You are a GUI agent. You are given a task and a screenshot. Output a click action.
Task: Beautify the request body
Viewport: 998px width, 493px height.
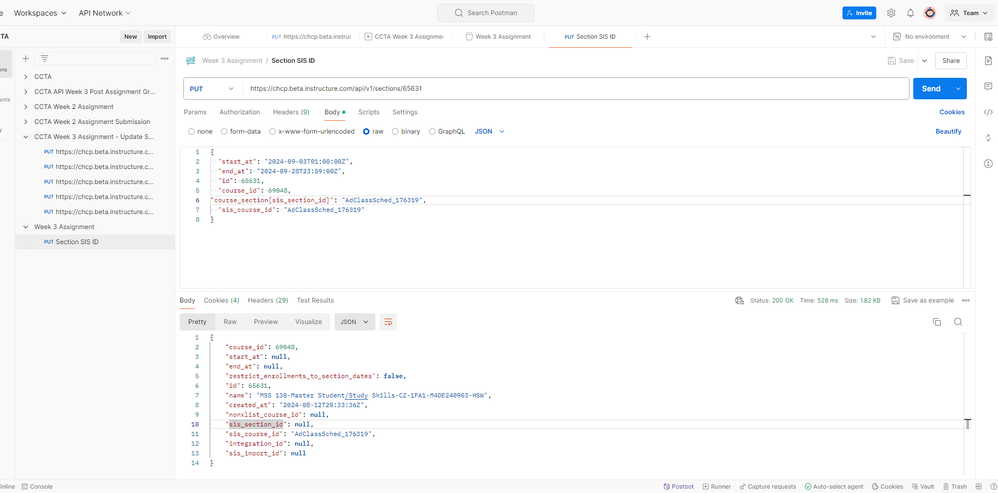[948, 132]
